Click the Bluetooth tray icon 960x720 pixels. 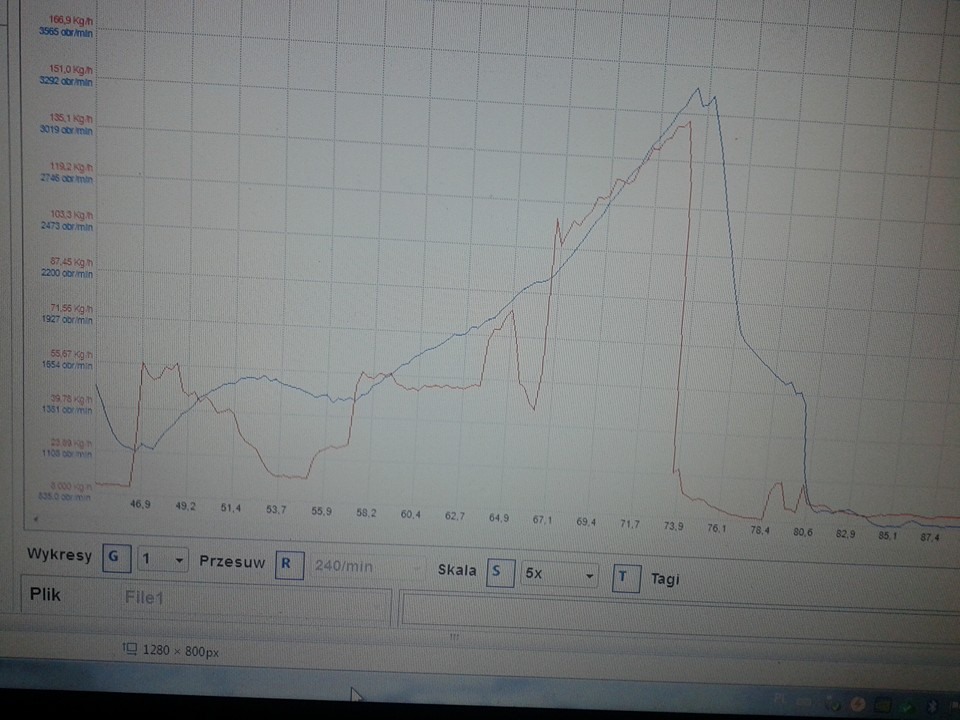(x=932, y=707)
